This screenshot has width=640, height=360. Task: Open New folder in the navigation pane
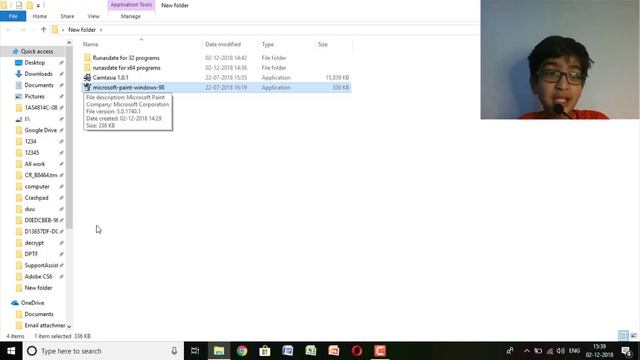[38, 288]
